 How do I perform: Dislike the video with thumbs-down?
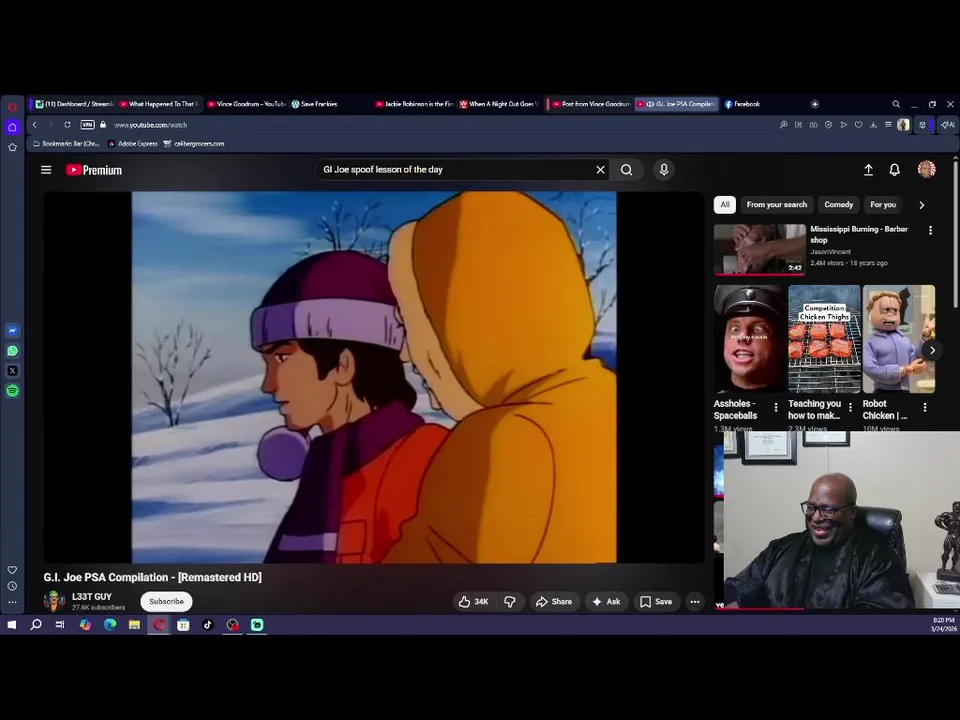tap(509, 602)
